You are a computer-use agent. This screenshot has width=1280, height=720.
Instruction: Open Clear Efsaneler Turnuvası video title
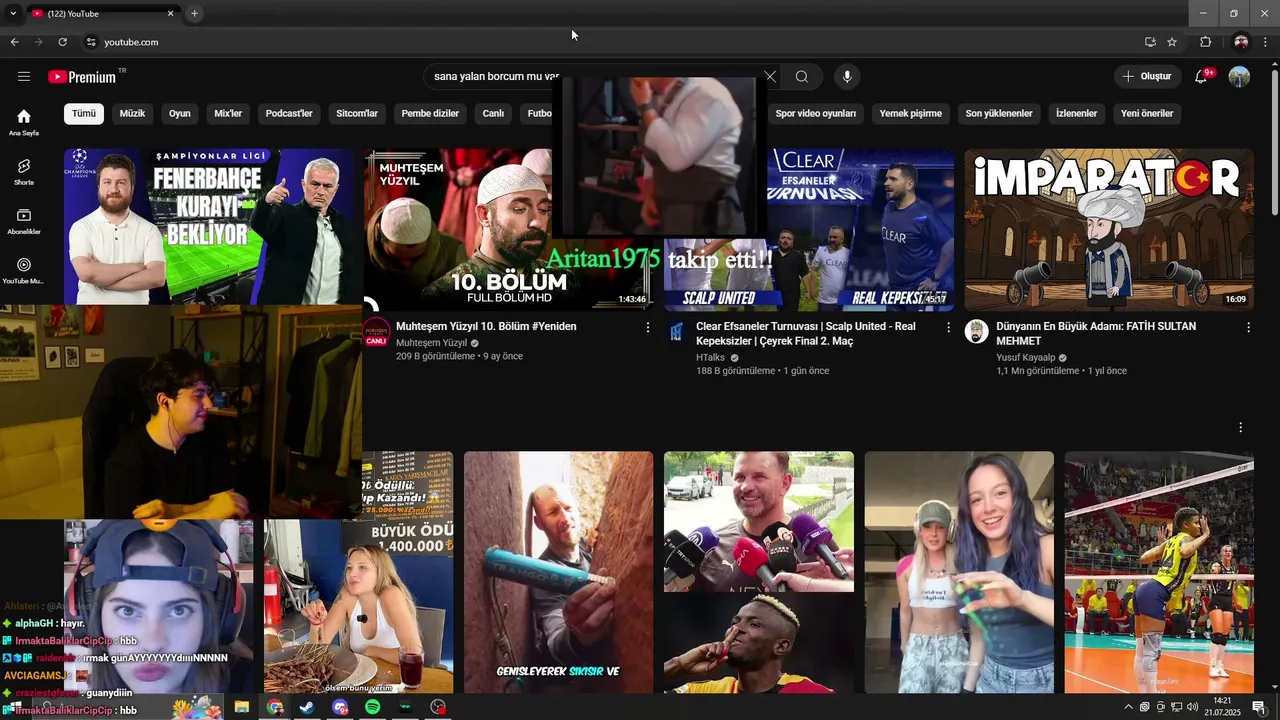coord(806,334)
